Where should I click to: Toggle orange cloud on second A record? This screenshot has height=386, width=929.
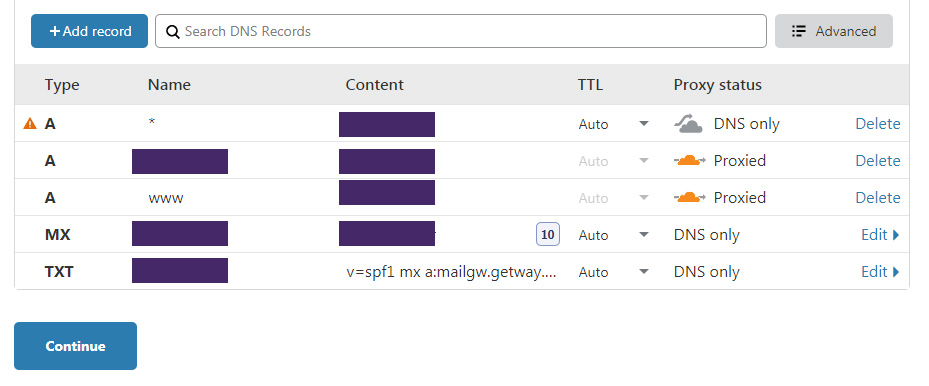coord(690,160)
